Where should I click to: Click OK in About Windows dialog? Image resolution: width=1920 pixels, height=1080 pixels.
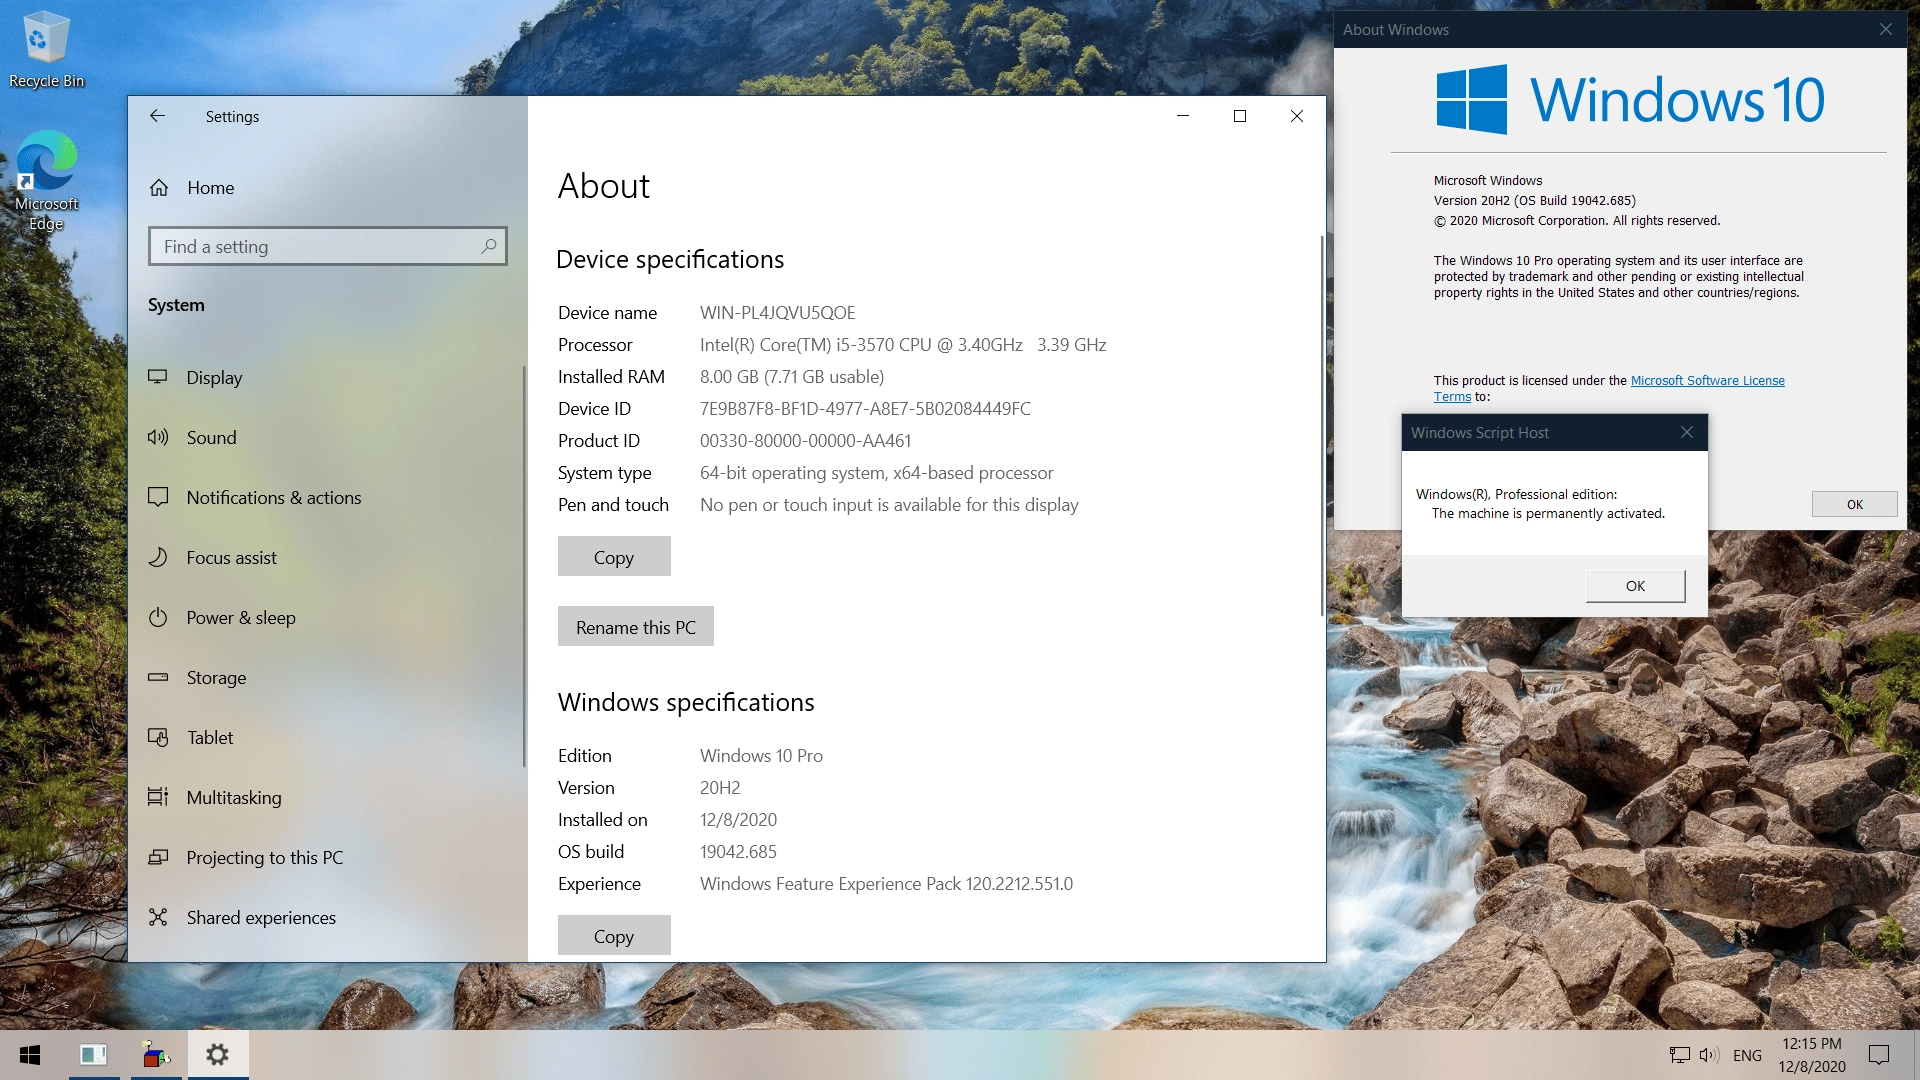pyautogui.click(x=1854, y=504)
